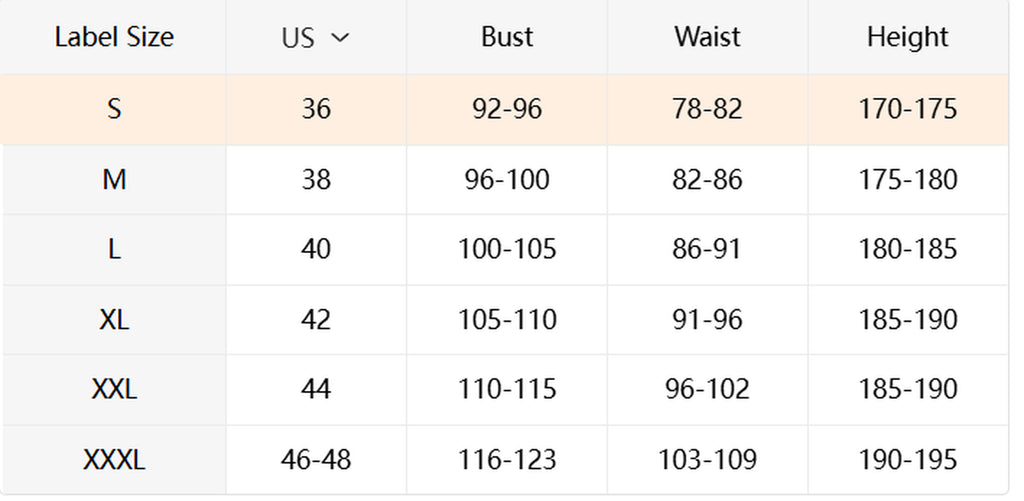Open the US size system dropdown
This screenshot has width=1024, height=501.
[x=316, y=38]
